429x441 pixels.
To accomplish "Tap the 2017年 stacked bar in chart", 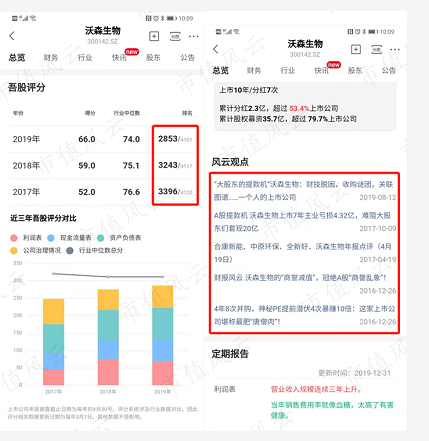I will point(53,342).
